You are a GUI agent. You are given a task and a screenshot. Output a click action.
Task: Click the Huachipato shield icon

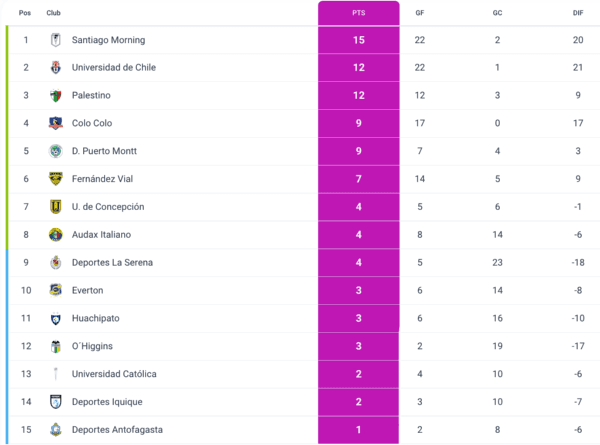56,318
